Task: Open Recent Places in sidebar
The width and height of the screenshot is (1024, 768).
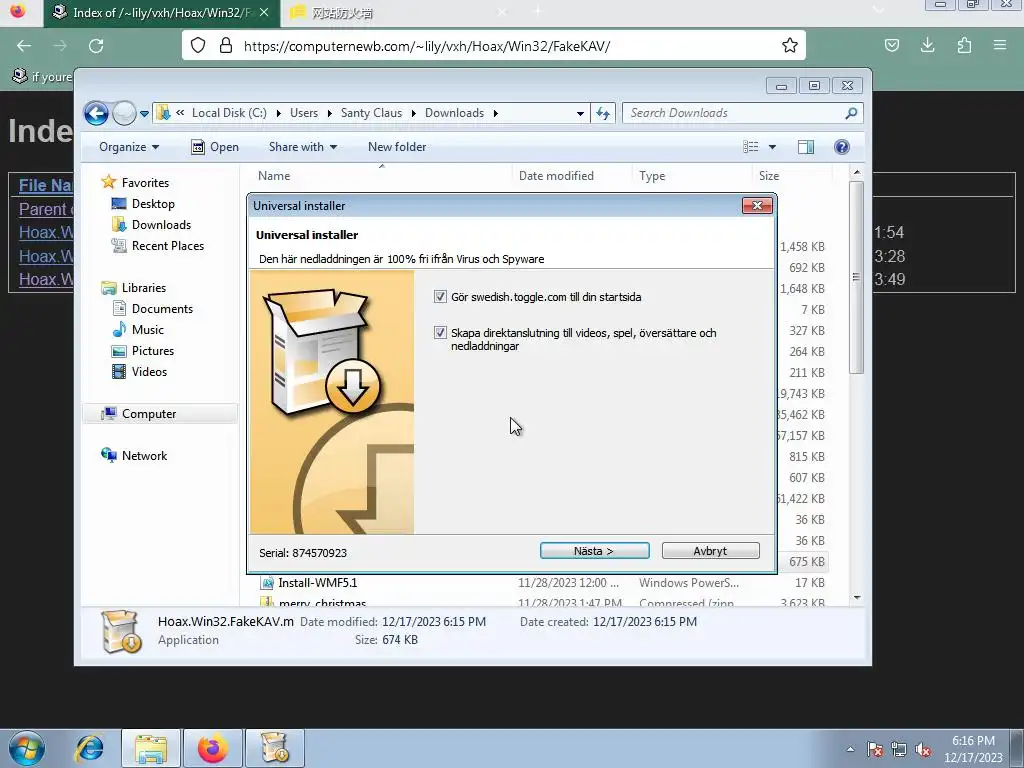Action: click(157, 246)
